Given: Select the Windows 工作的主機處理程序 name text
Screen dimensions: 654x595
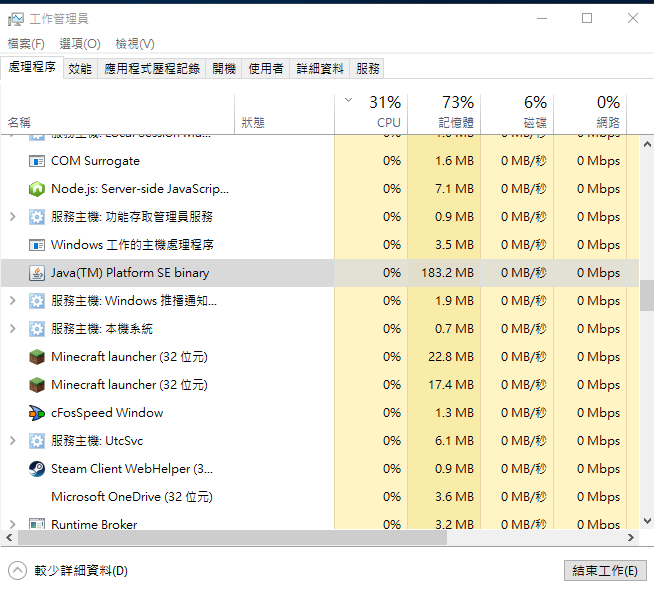Looking at the screenshot, I should pos(132,245).
